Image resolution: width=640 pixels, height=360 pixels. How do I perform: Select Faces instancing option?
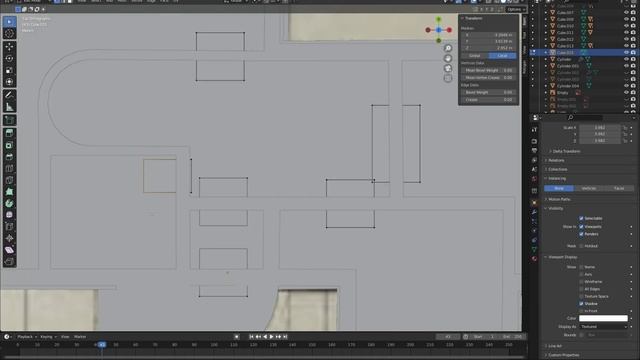tap(619, 188)
